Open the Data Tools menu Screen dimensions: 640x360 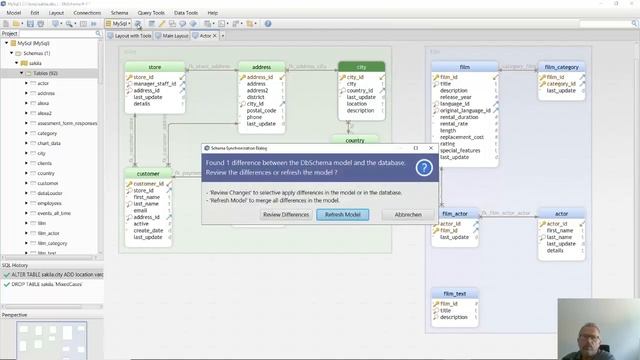click(186, 13)
